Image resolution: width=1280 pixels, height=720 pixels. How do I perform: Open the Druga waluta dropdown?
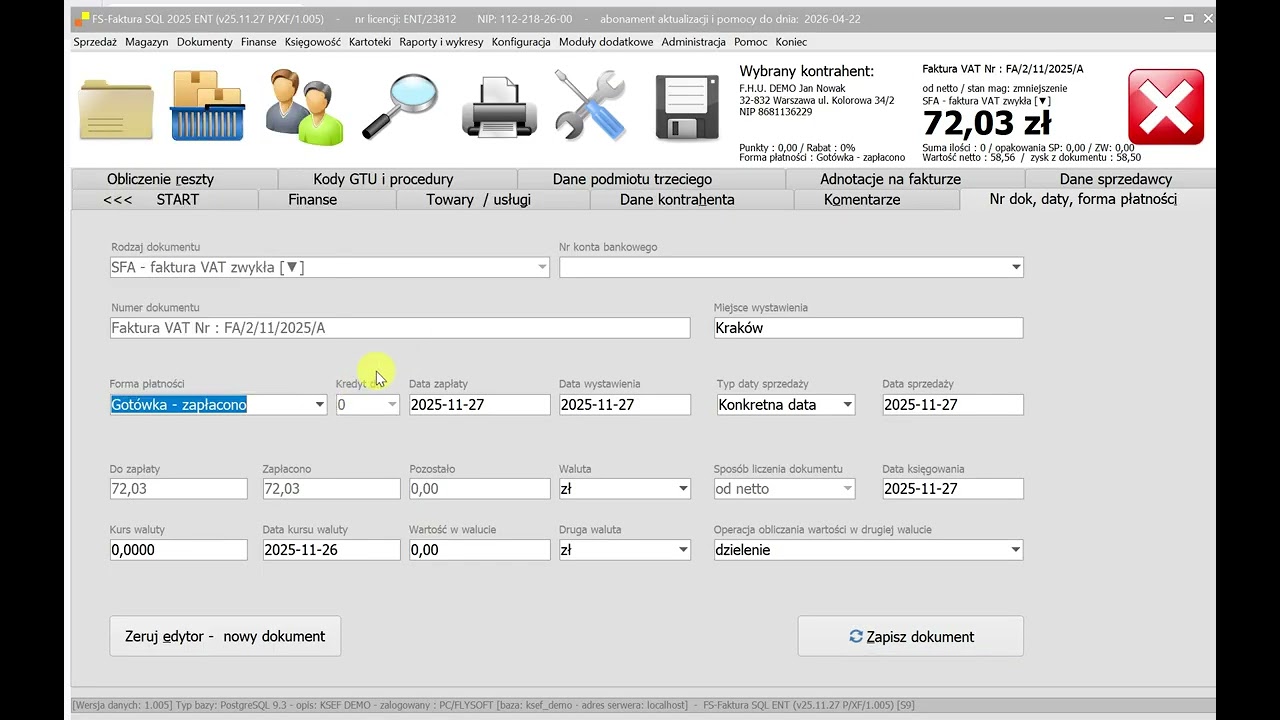click(x=684, y=550)
